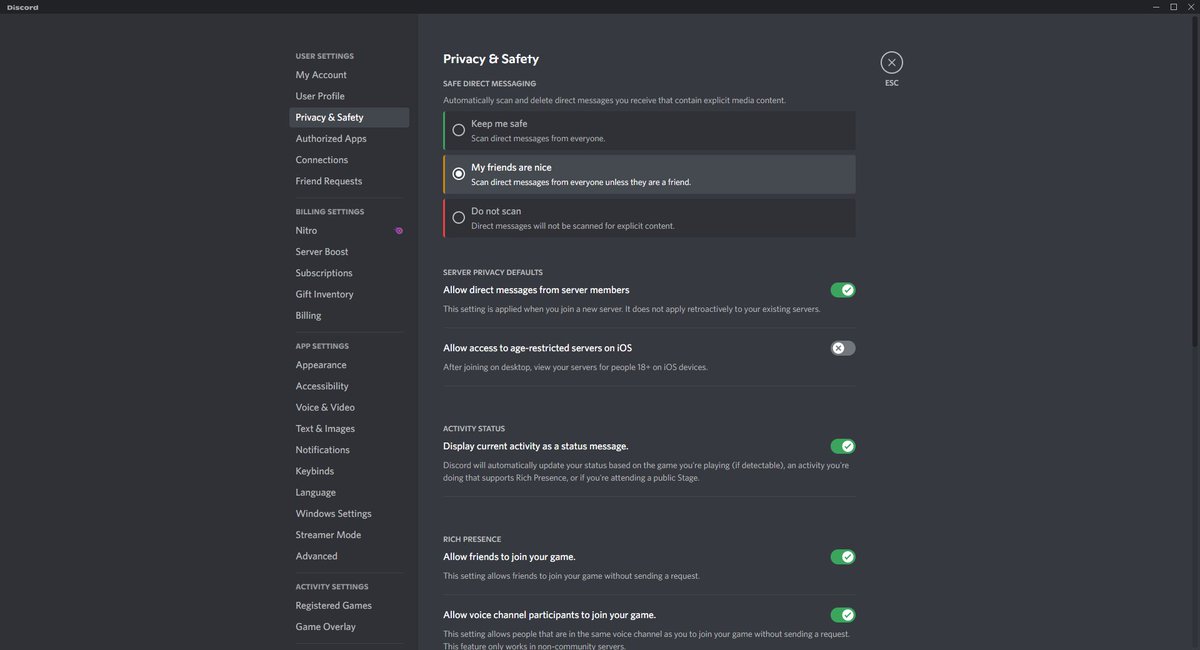Select Privacy & Safety in sidebar

pos(349,117)
